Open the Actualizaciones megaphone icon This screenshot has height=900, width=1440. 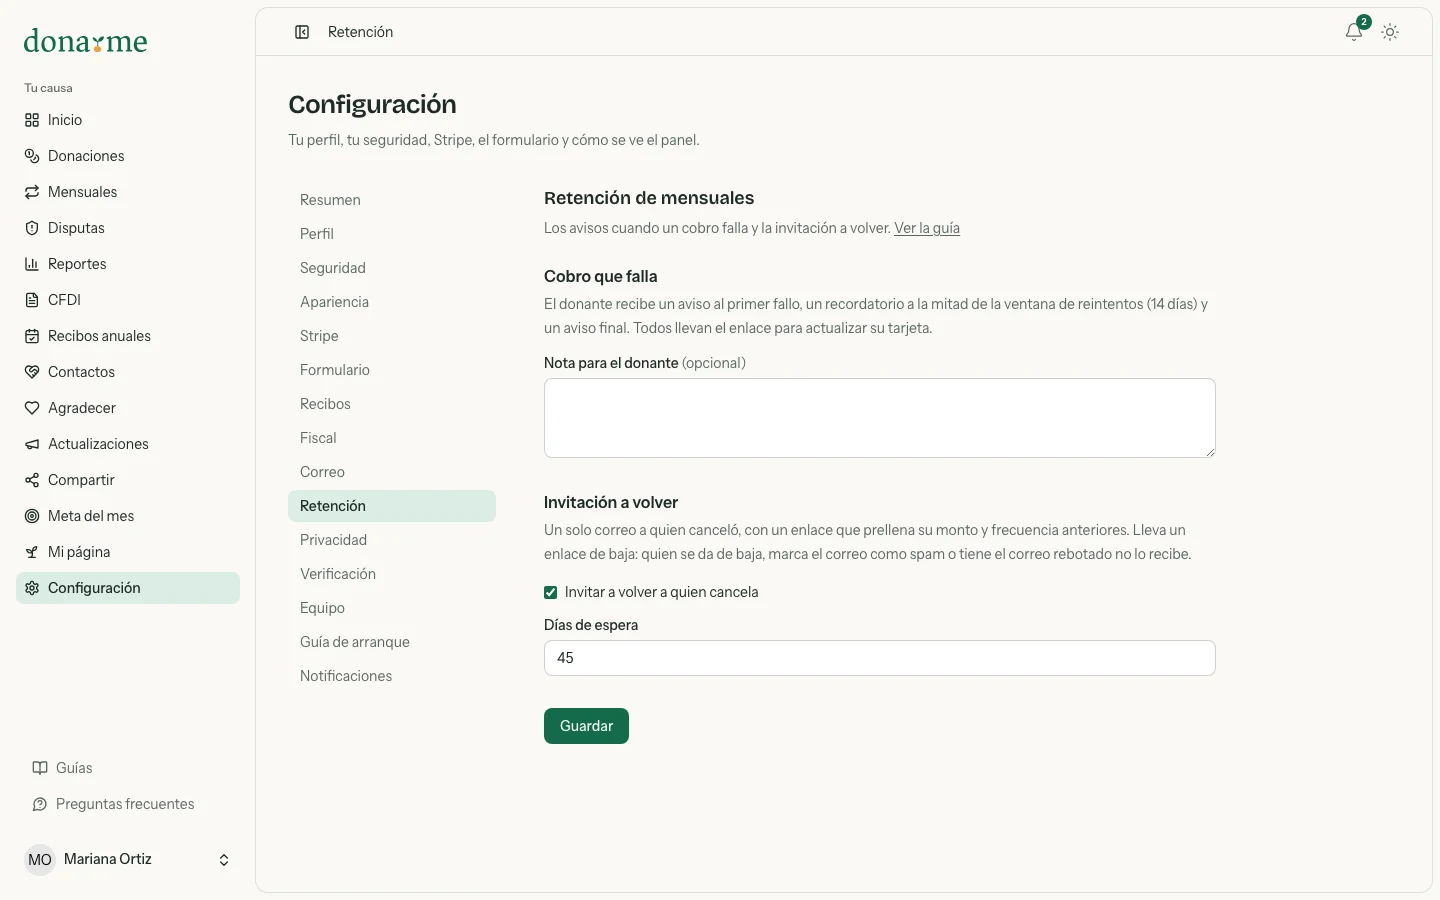pos(32,444)
